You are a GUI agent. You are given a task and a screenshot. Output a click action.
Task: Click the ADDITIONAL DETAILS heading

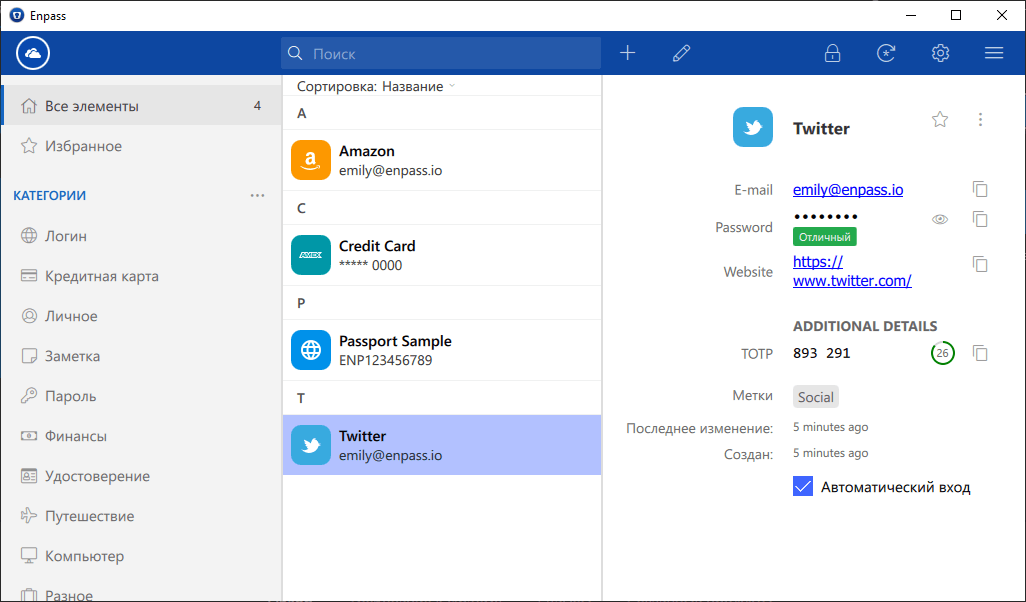point(865,326)
